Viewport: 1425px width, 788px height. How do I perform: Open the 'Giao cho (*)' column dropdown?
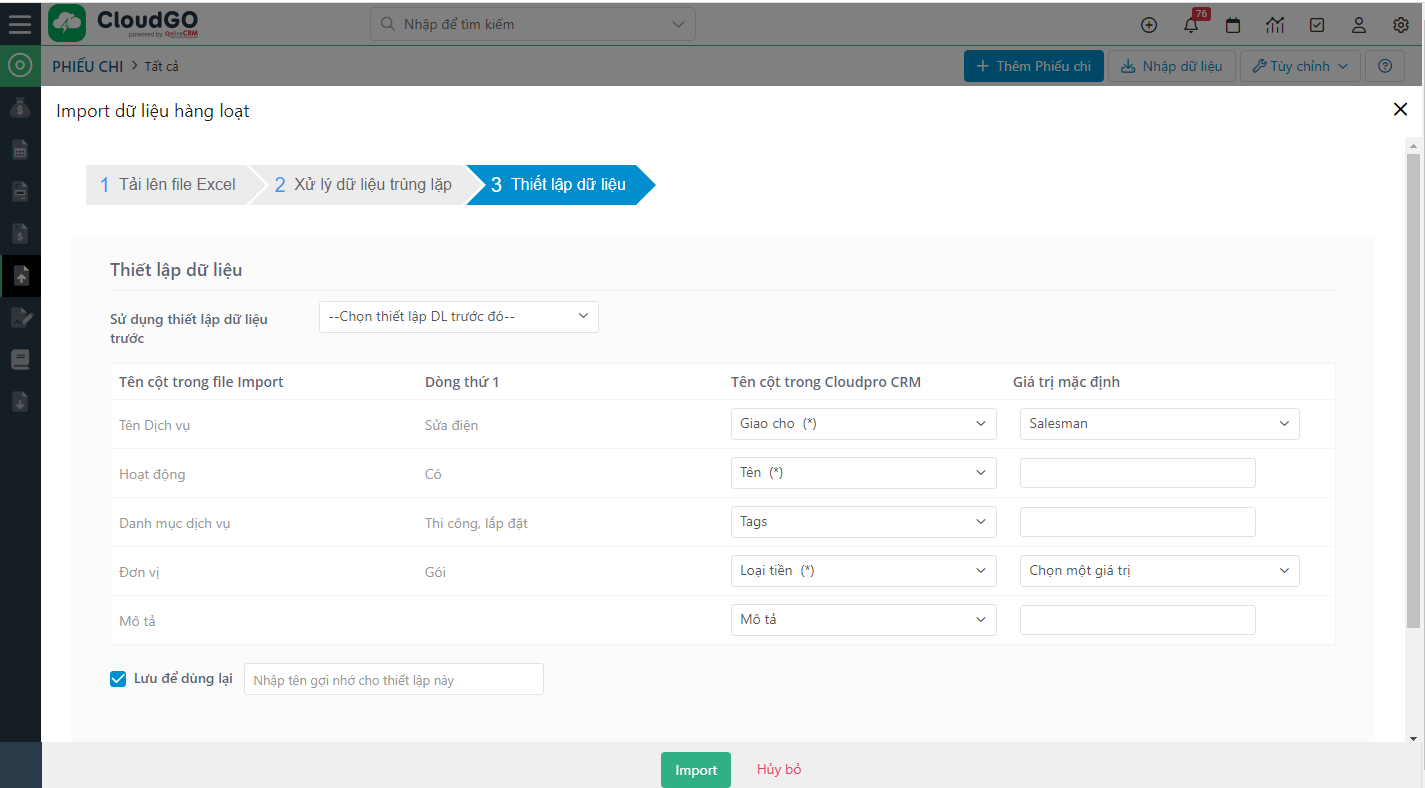click(863, 424)
